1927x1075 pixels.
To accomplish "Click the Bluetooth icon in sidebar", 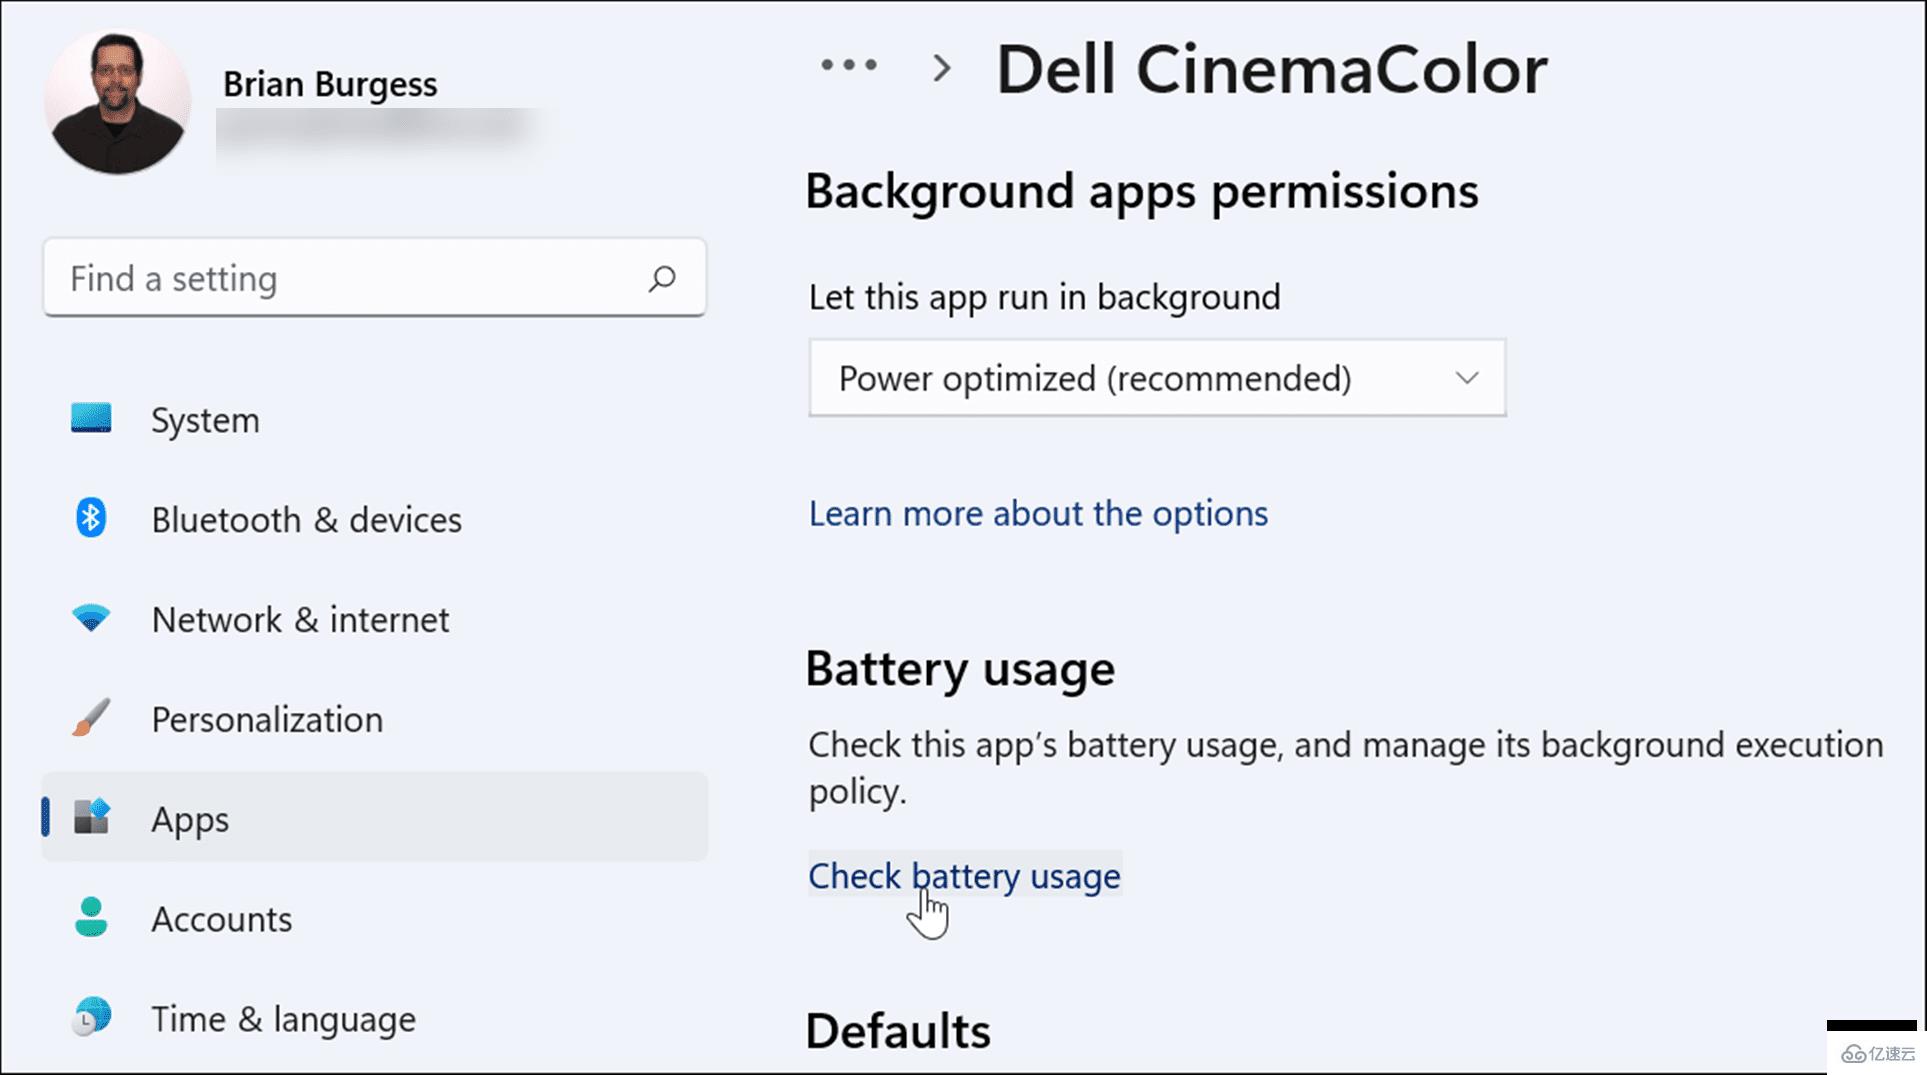I will click(91, 518).
